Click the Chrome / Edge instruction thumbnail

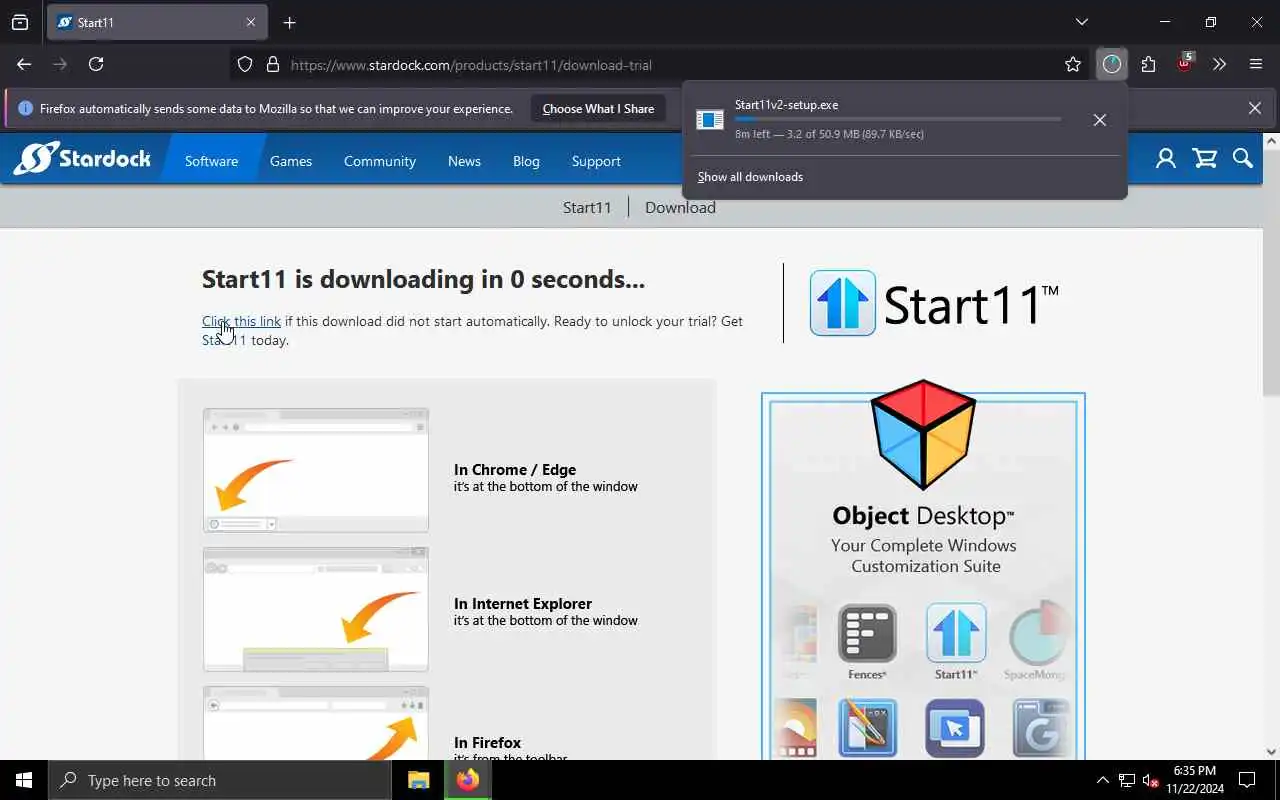click(316, 470)
